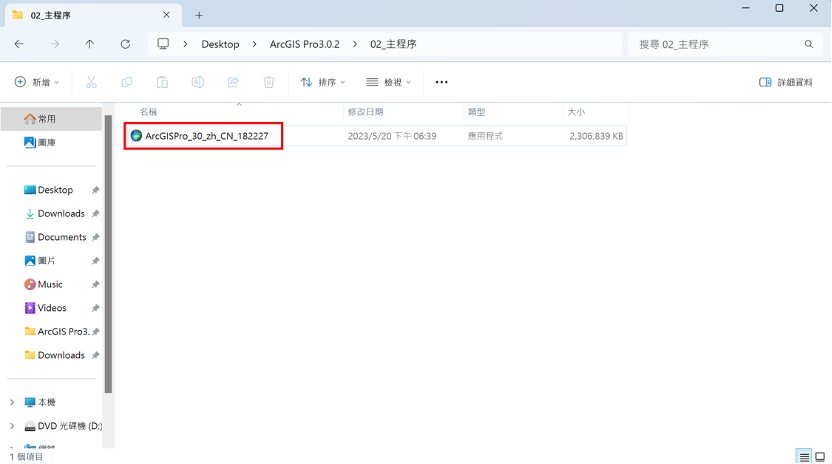The height and width of the screenshot is (464, 832).
Task: Close the 02_主程序 tab
Action: 167,15
